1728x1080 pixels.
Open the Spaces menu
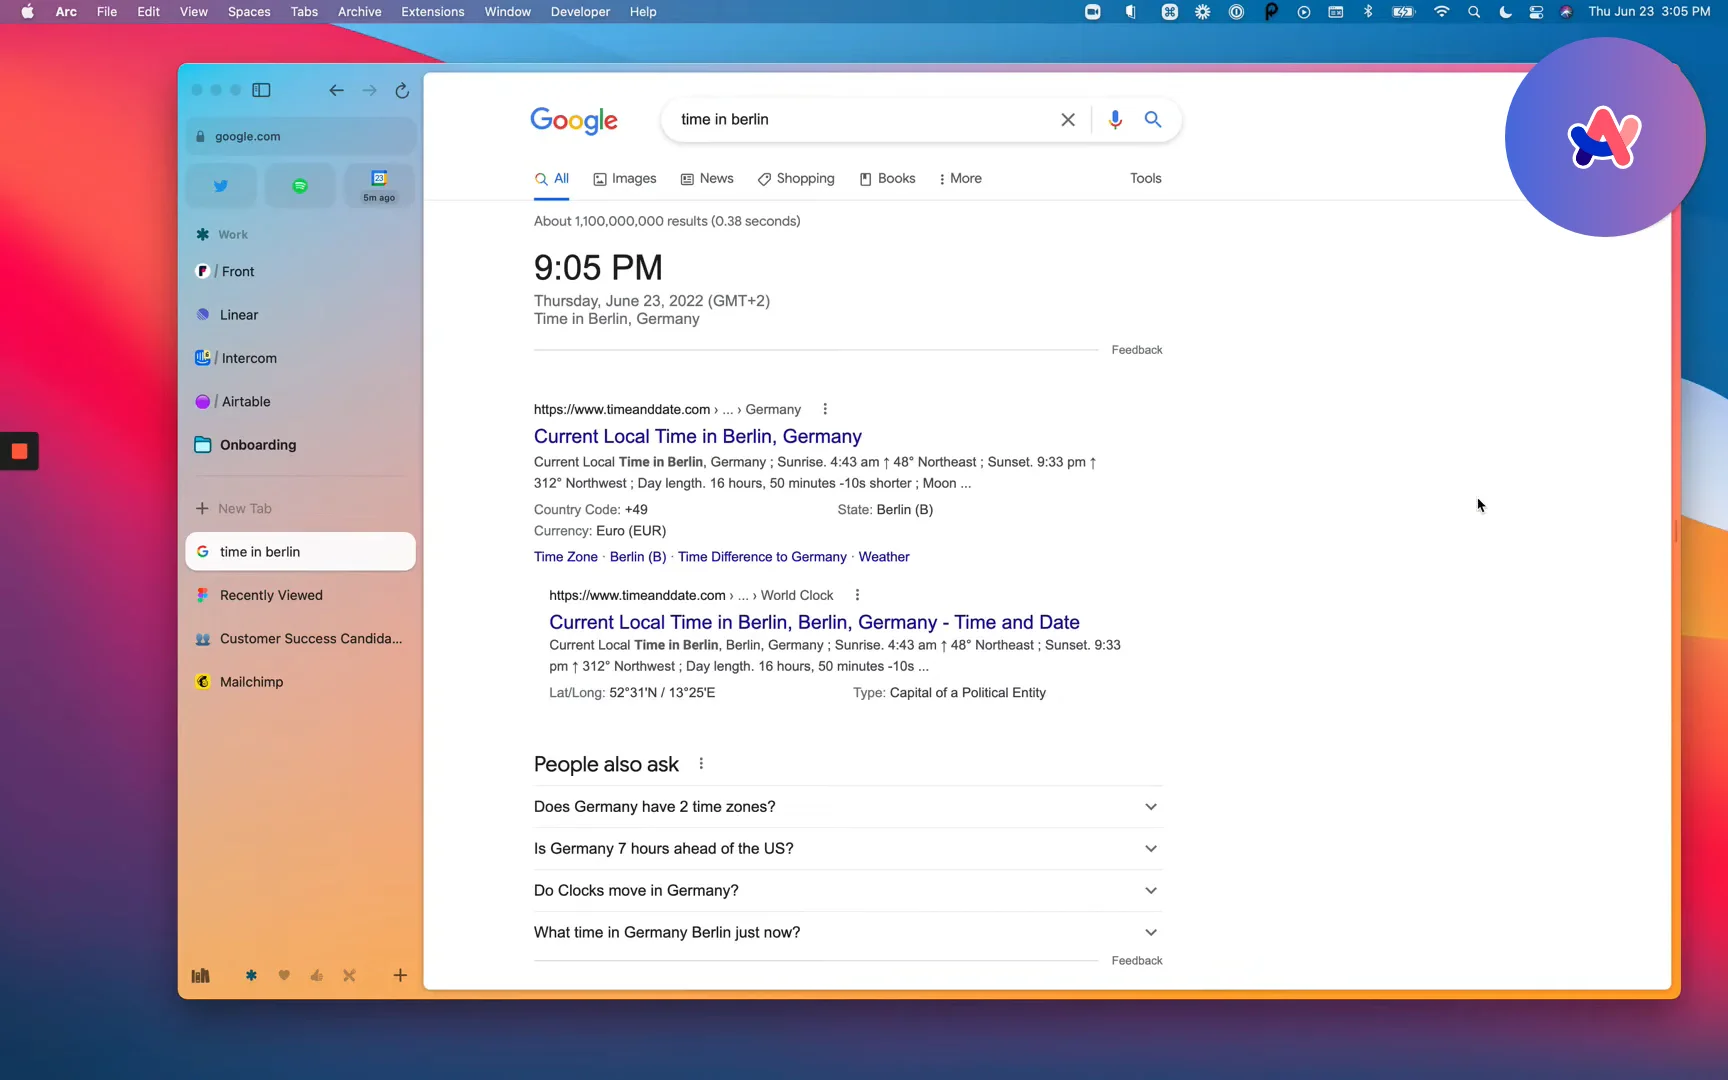tap(249, 12)
